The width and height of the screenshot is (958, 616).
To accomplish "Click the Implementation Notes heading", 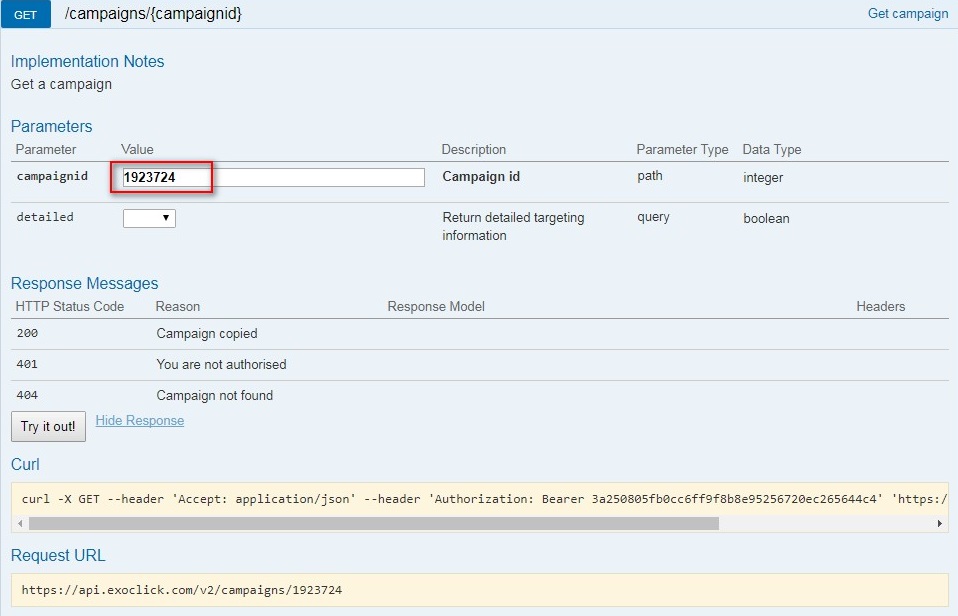I will (87, 61).
